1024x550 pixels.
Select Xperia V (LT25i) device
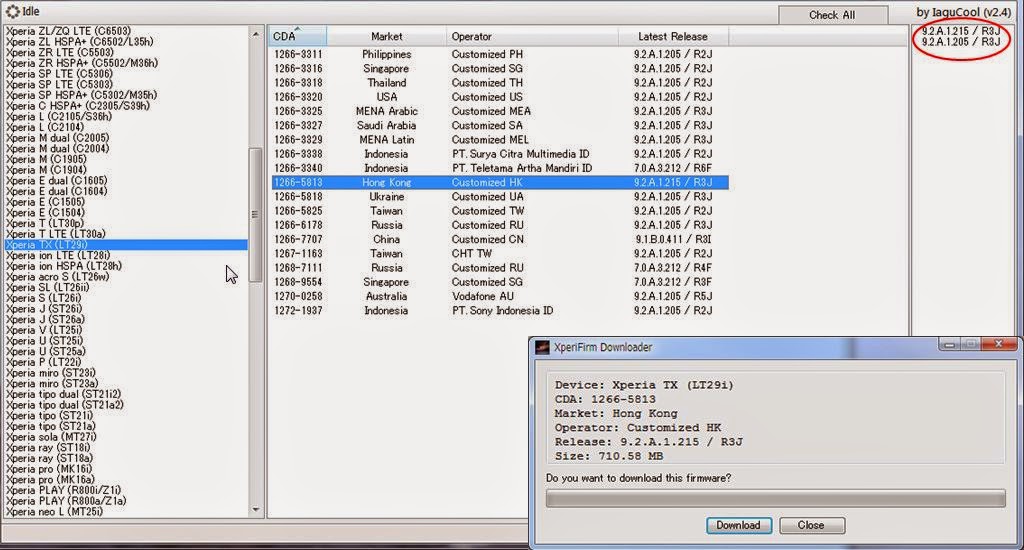click(x=44, y=331)
